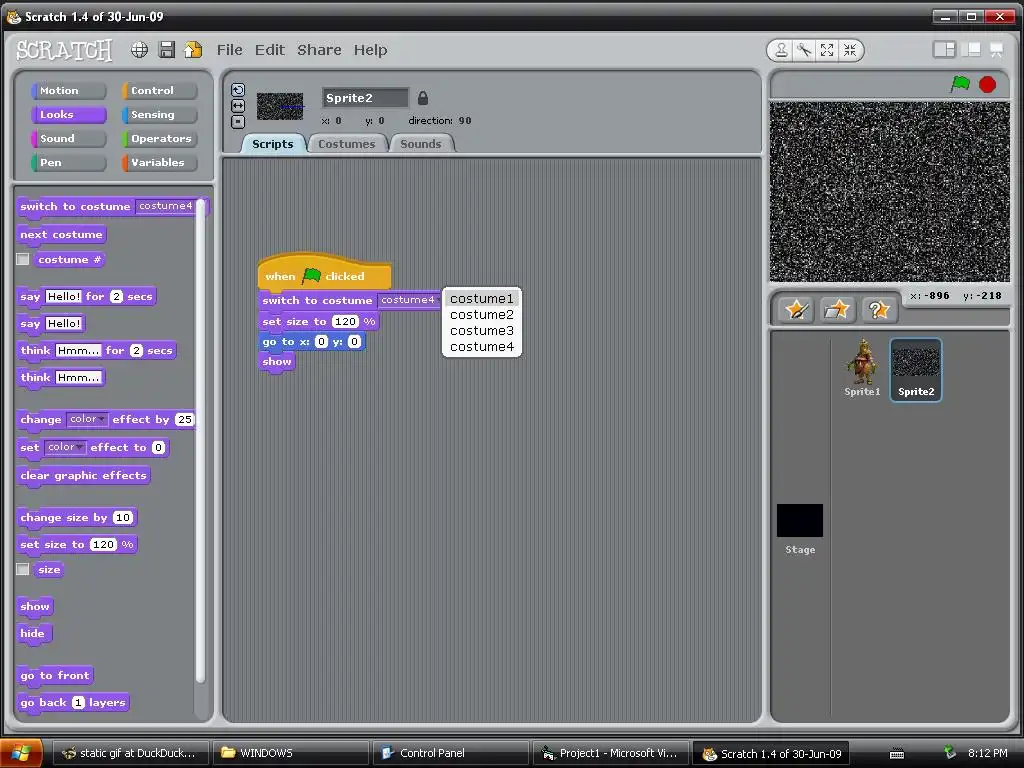Open the Windows Start button
Screen dimensions: 1024x768
pos(22,753)
